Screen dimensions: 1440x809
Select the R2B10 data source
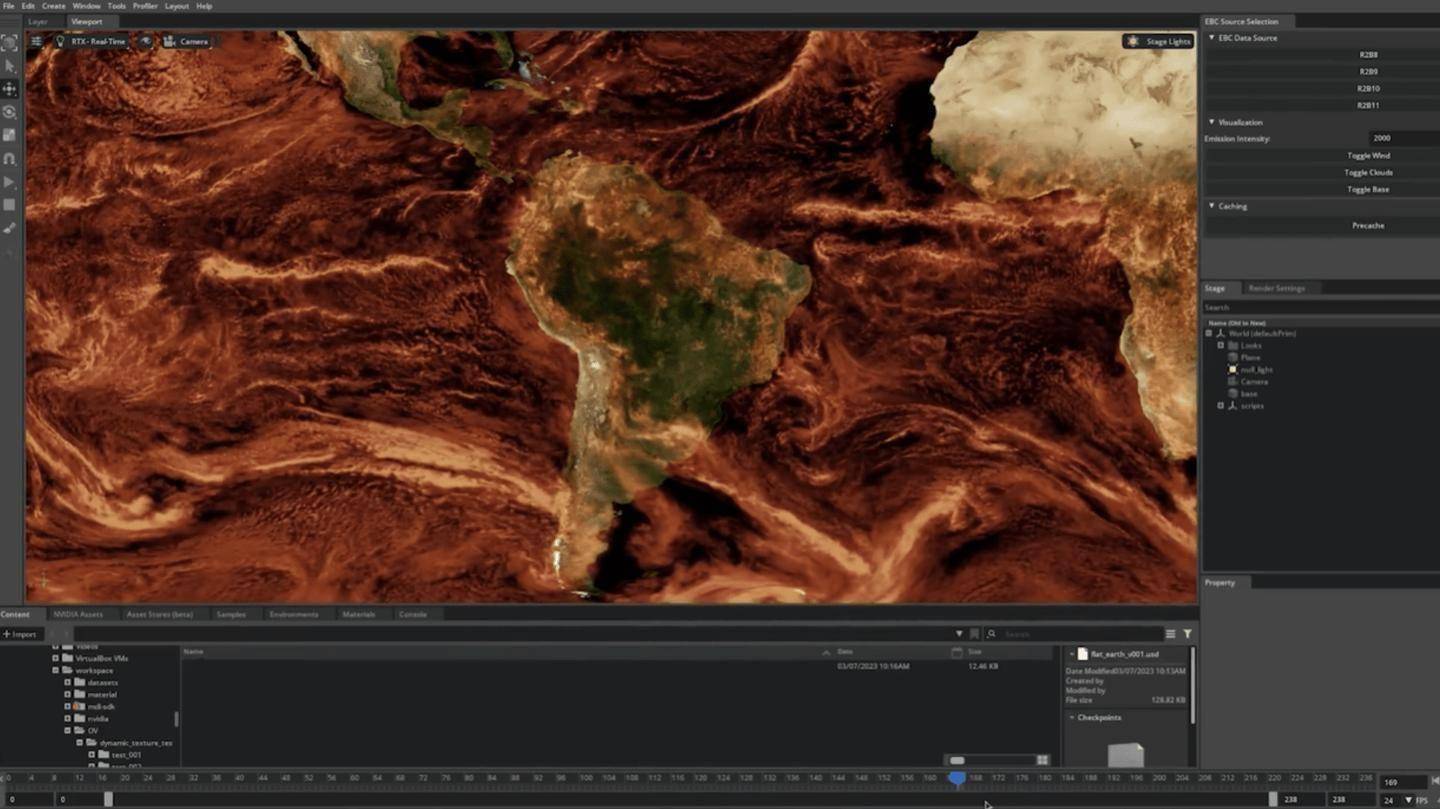click(x=1368, y=89)
